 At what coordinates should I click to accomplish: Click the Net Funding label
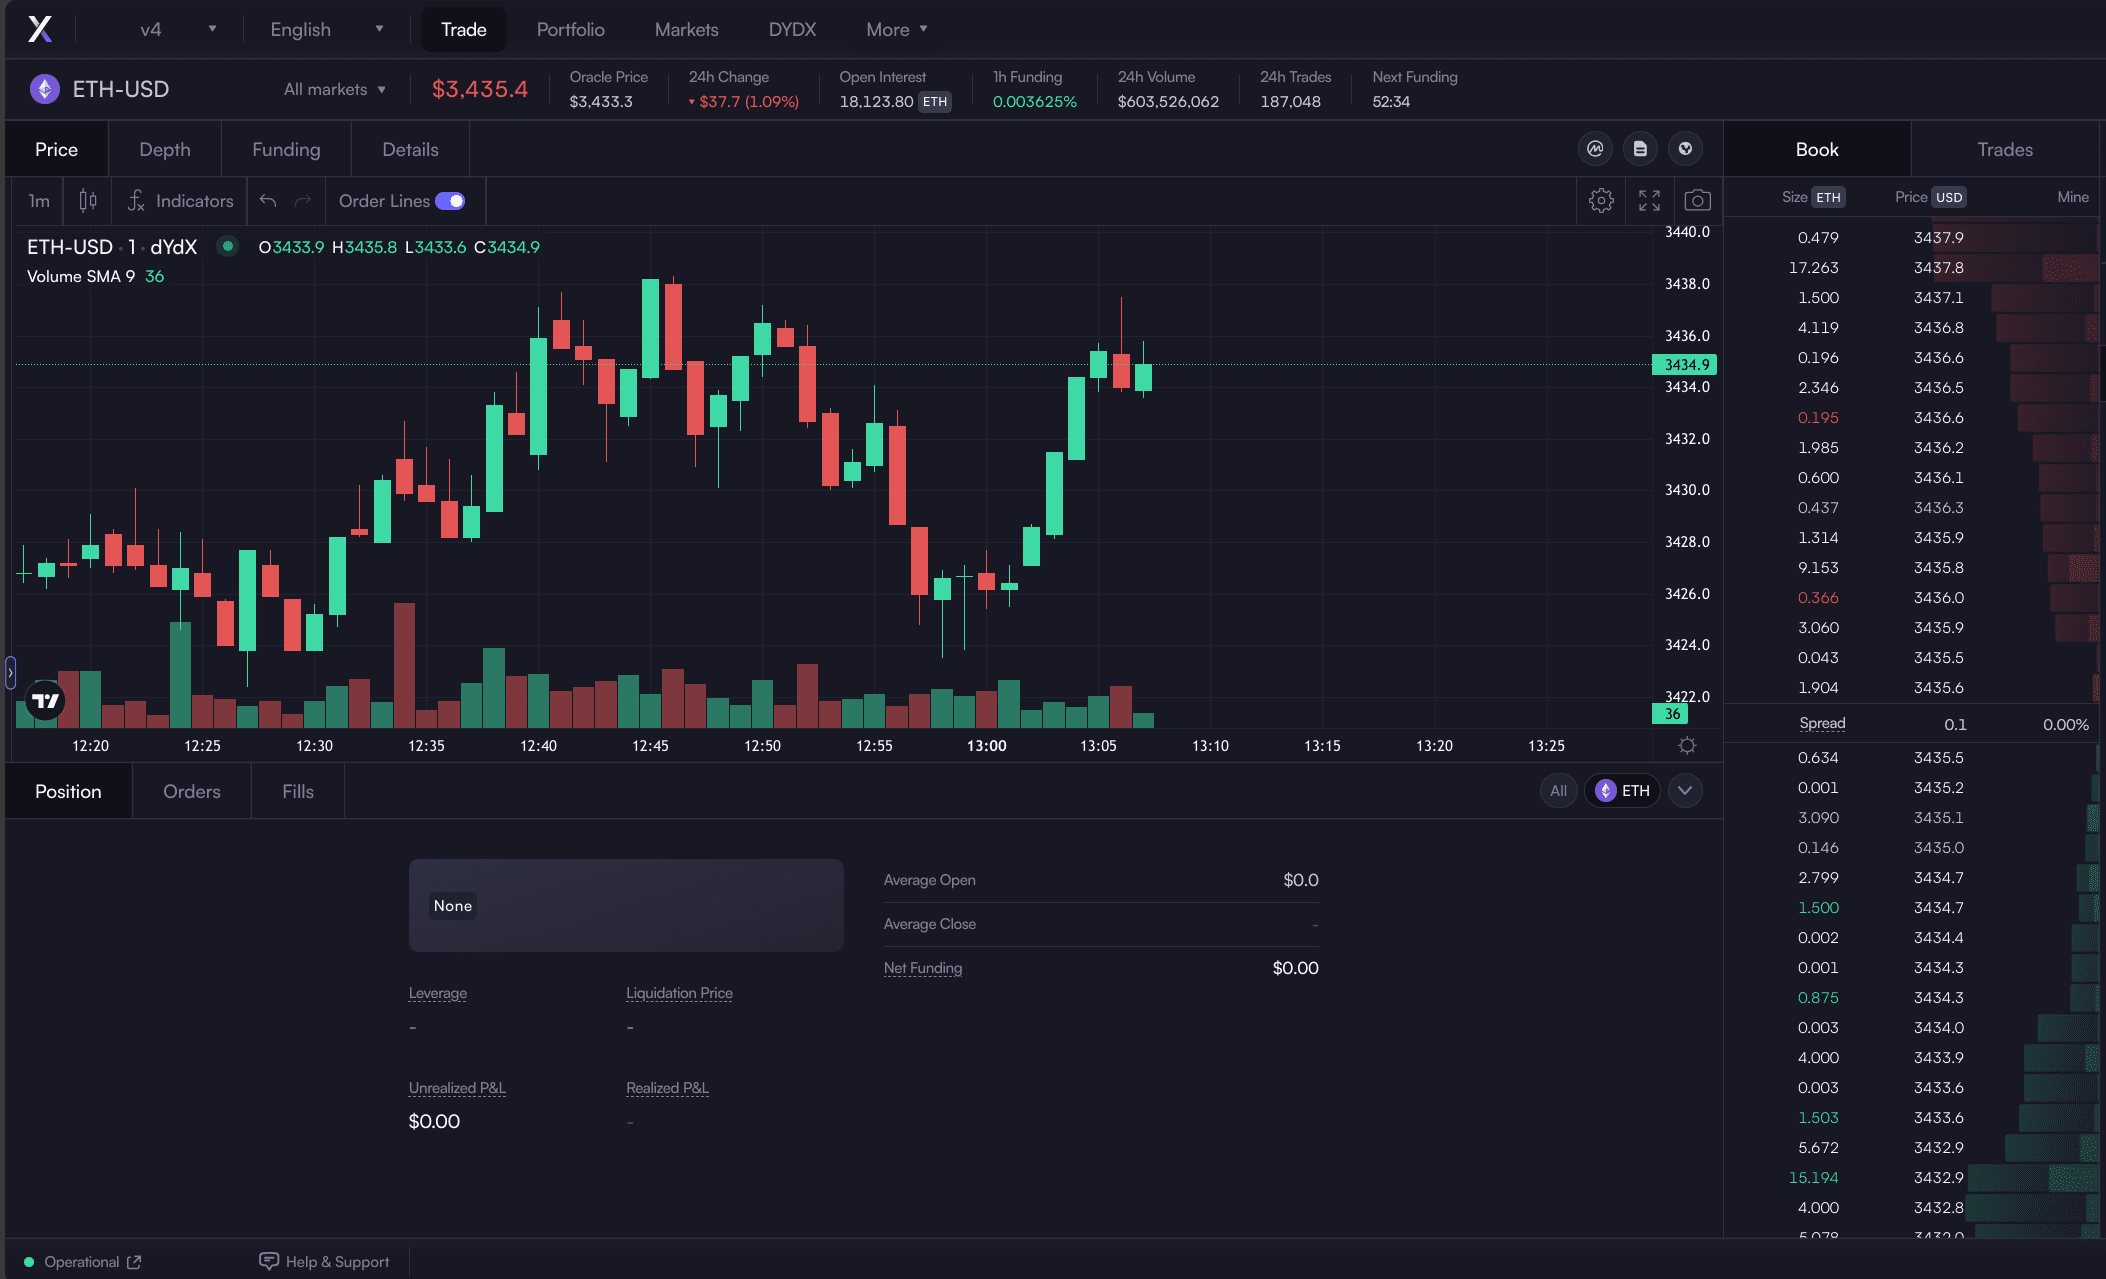click(x=922, y=968)
